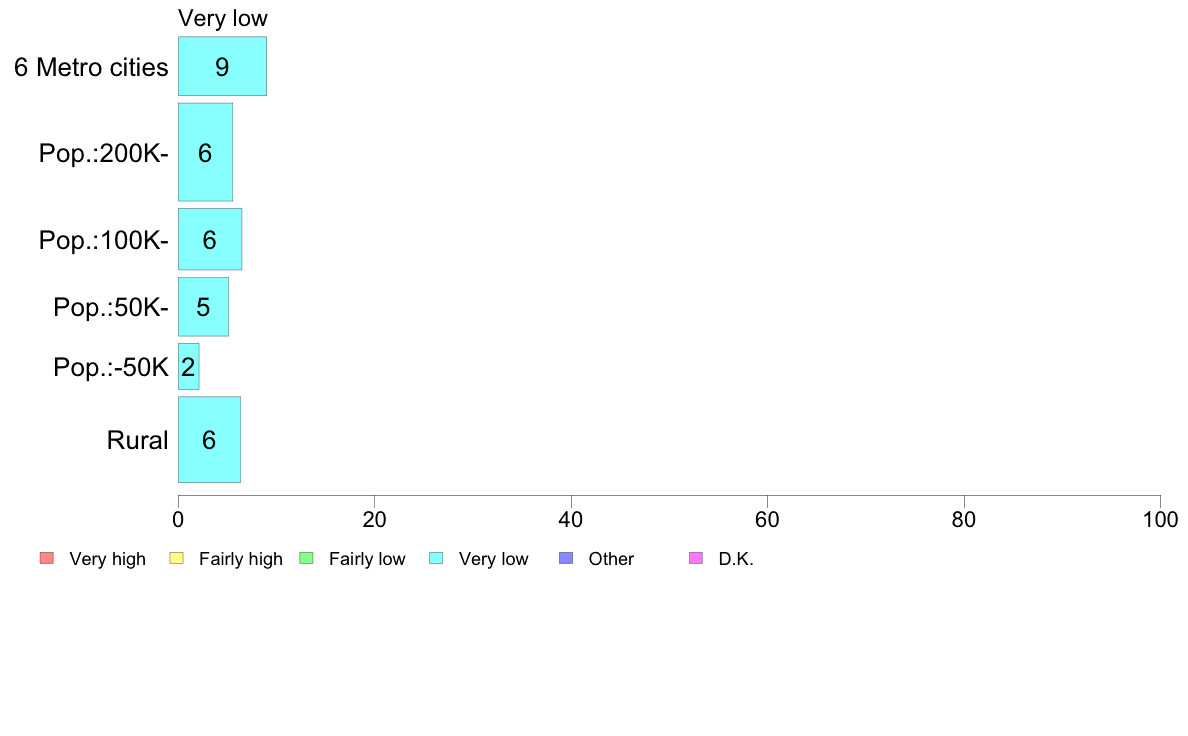Click the Pop.:-50K category label
Viewport: 1188px width, 736px height.
[111, 368]
